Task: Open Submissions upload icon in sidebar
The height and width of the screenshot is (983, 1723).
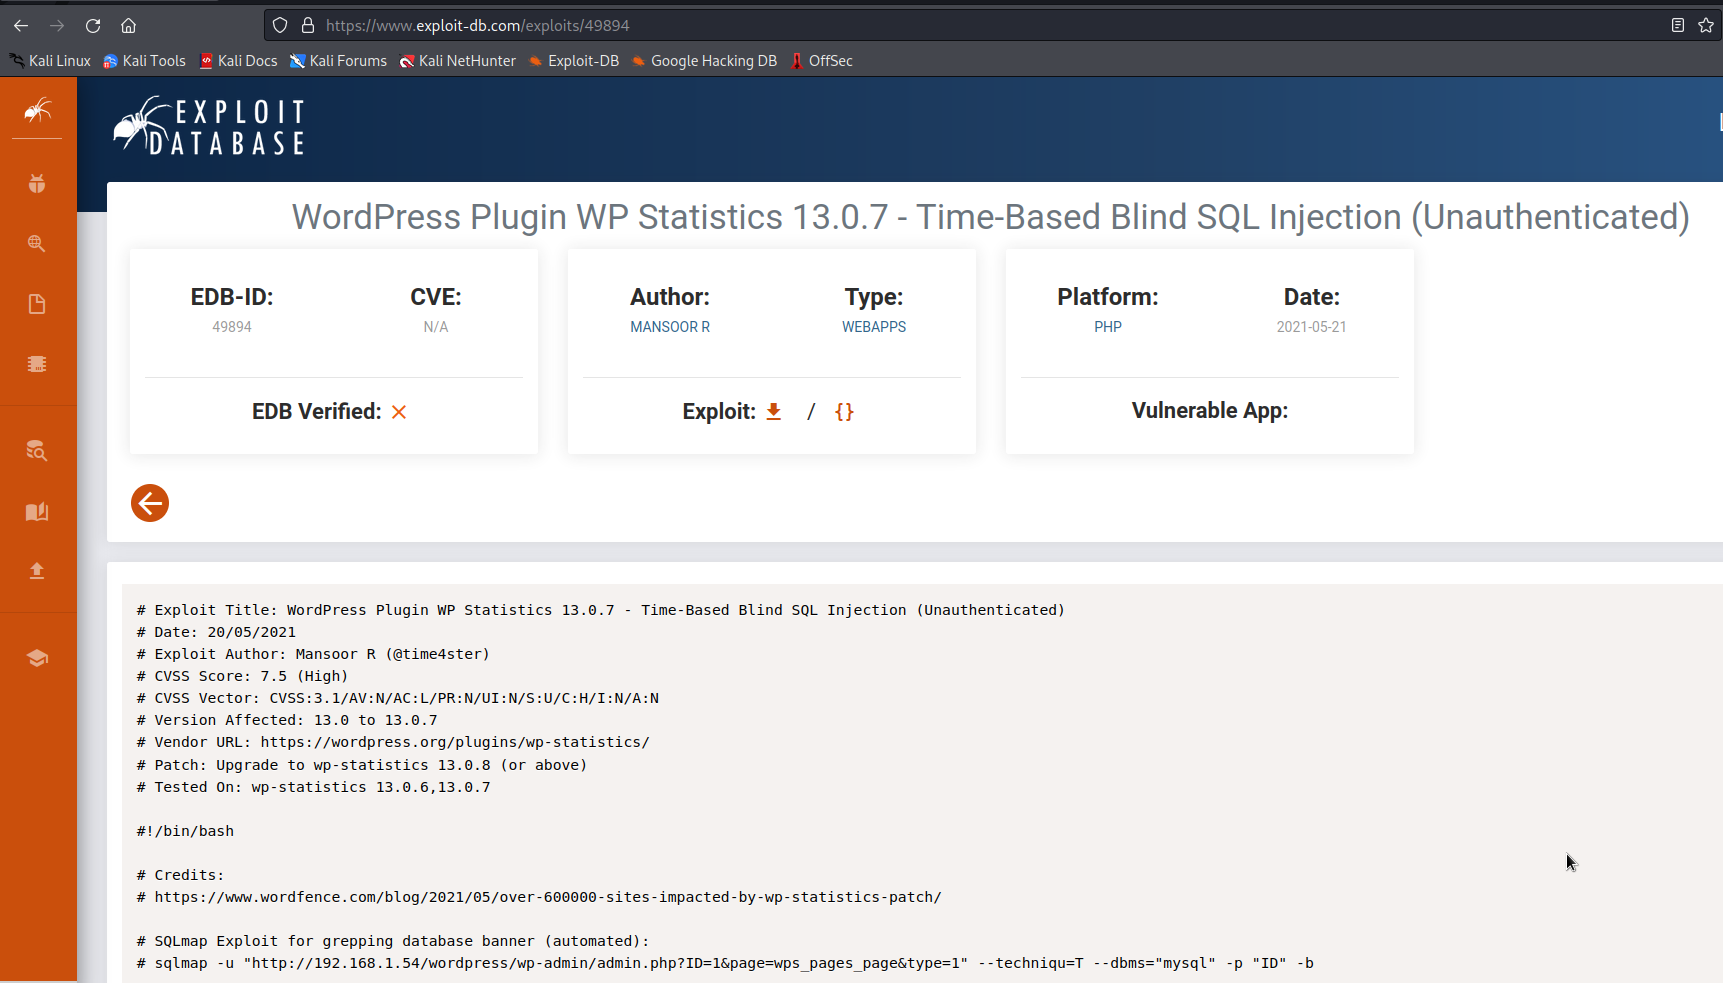Action: click(x=37, y=571)
